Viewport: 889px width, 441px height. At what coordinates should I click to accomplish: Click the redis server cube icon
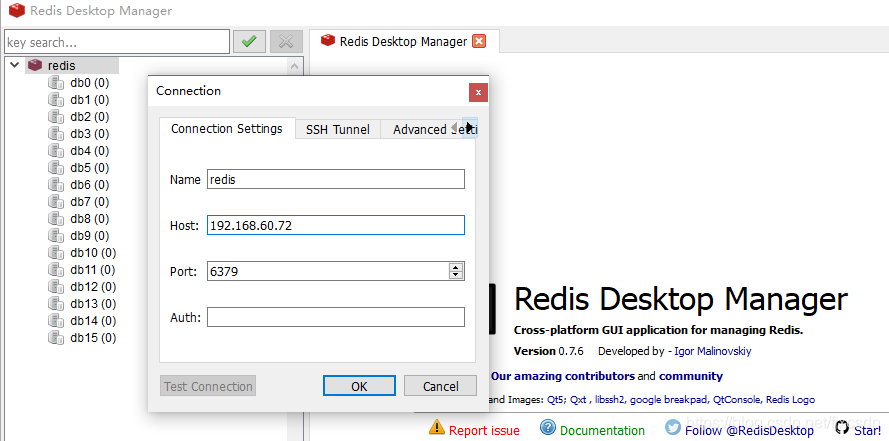pyautogui.click(x=35, y=65)
